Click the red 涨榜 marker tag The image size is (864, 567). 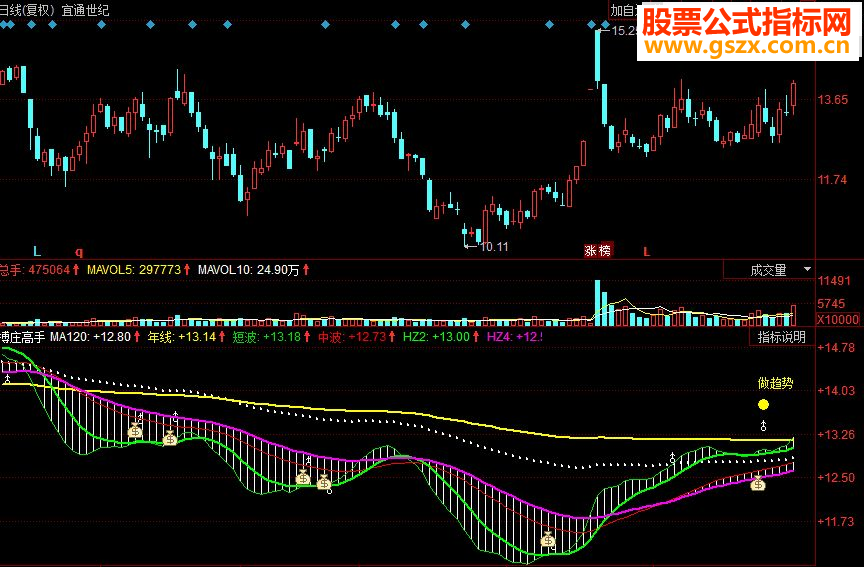pos(598,251)
